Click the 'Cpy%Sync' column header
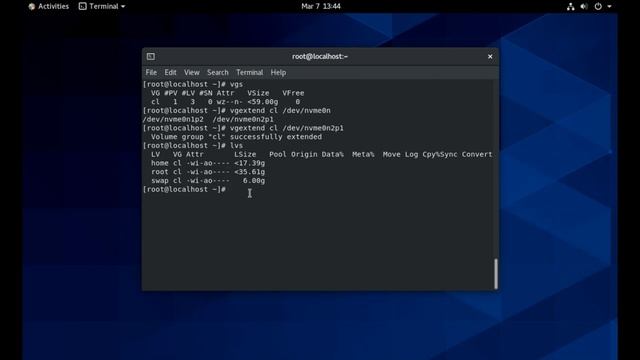 [x=440, y=154]
